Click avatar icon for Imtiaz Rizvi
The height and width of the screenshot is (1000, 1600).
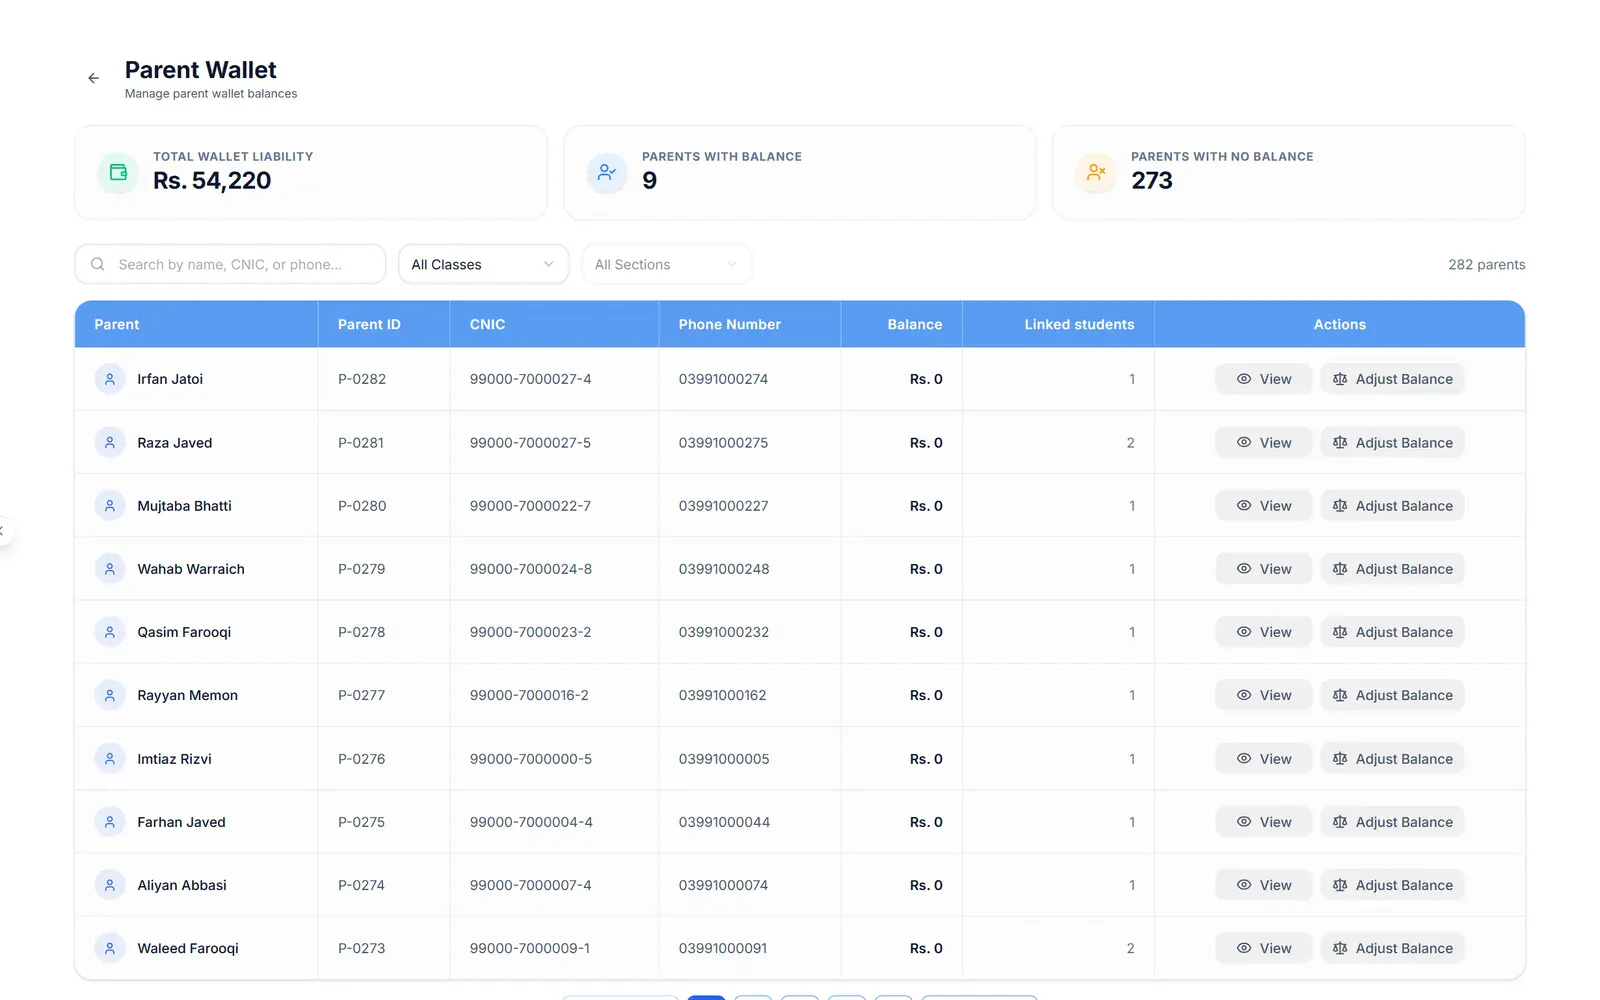(x=110, y=759)
